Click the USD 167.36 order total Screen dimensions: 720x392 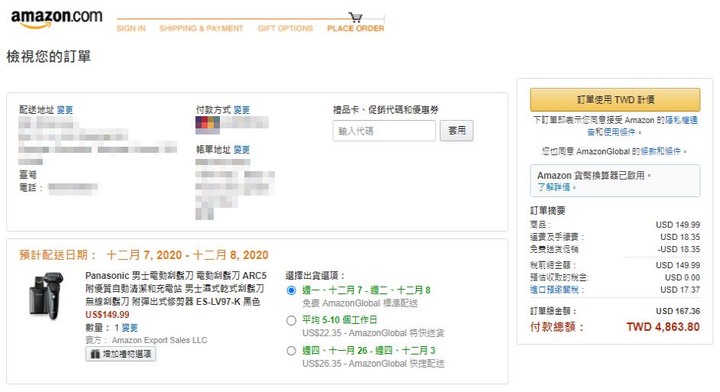point(678,311)
